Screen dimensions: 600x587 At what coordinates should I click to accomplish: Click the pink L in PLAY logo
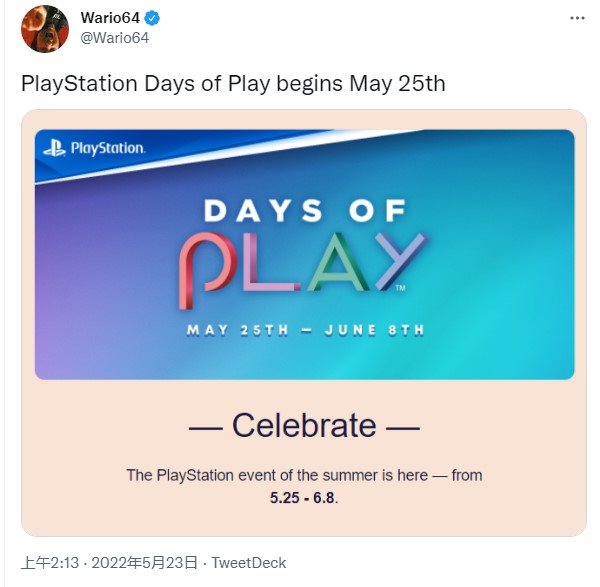pos(269,262)
